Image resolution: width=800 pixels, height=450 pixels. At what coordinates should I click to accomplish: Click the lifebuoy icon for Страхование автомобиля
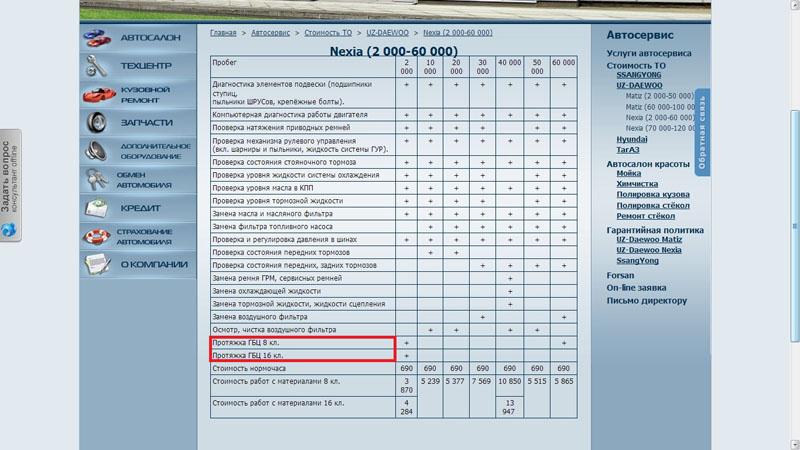[99, 237]
